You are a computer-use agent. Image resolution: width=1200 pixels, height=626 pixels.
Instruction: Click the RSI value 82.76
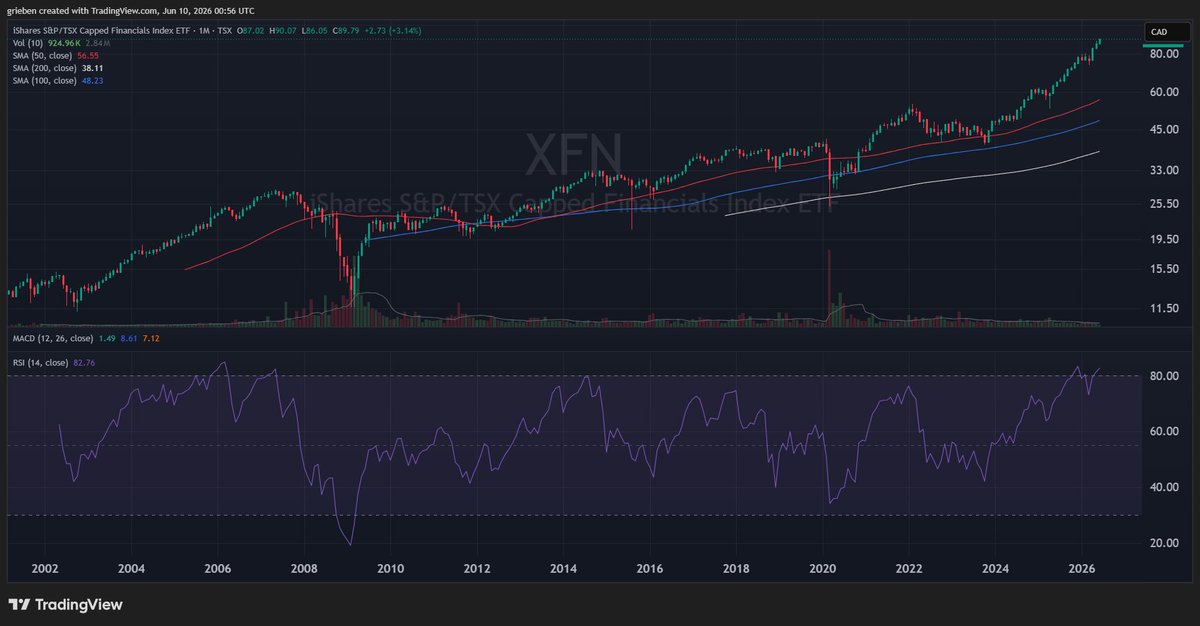(84, 361)
